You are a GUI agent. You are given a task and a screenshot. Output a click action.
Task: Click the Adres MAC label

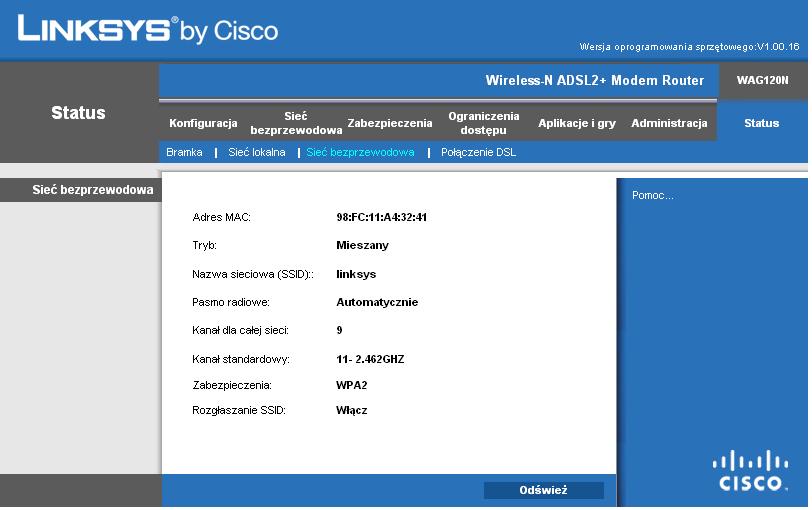221,217
